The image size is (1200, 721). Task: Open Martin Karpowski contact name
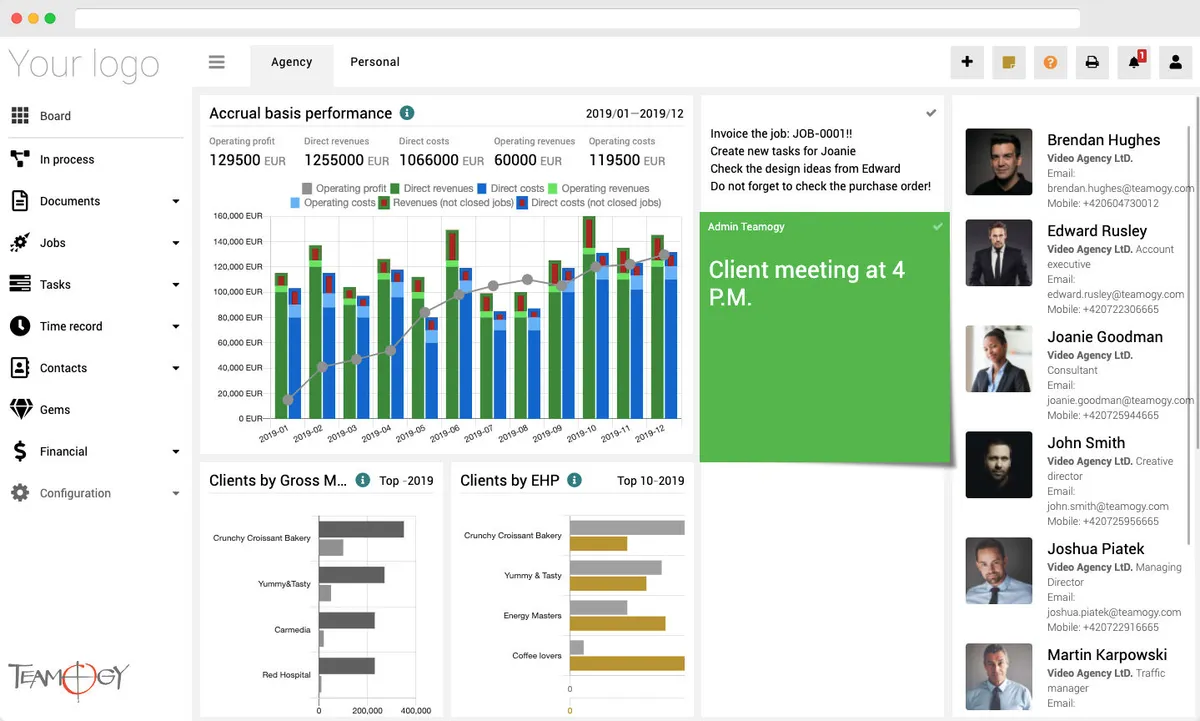pos(1107,655)
